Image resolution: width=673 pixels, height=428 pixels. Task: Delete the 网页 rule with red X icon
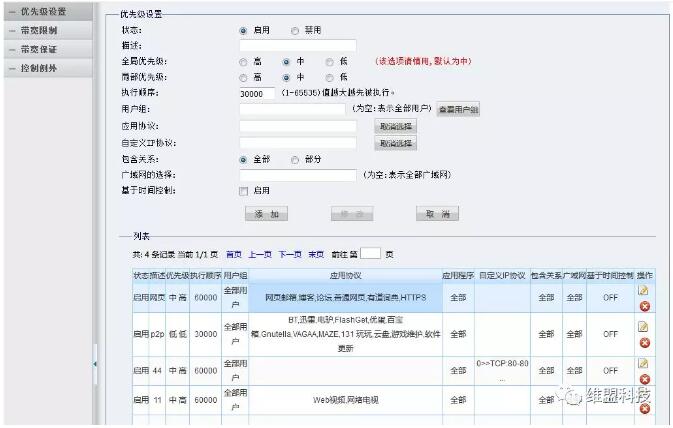coord(644,306)
